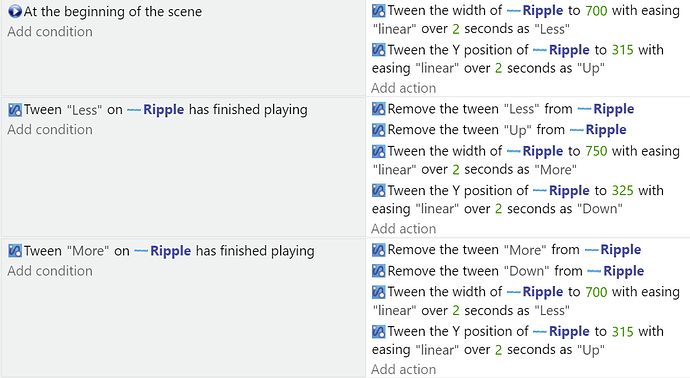Add action to the first event

(x=404, y=88)
